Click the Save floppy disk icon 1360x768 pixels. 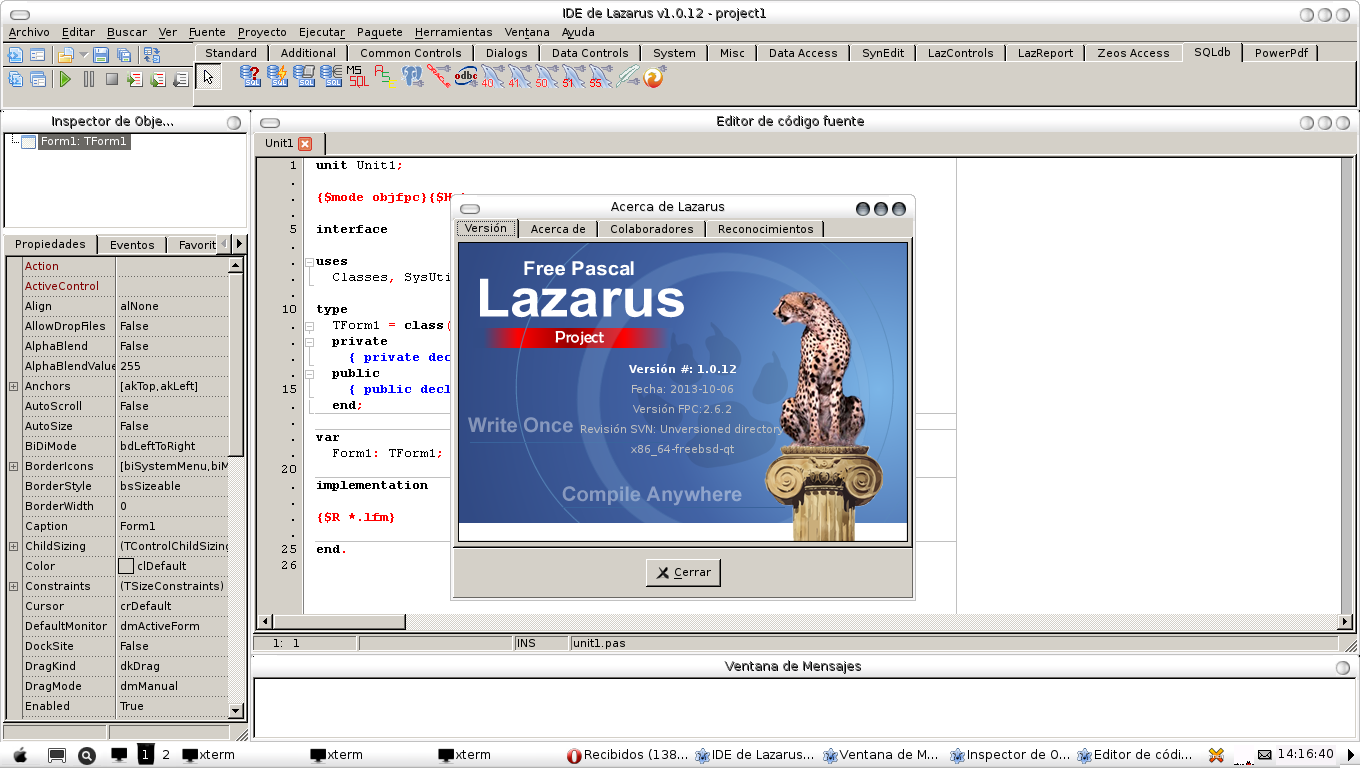(x=101, y=55)
